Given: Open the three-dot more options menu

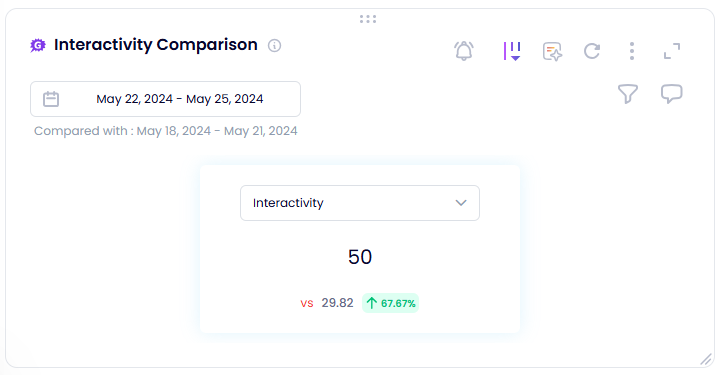Looking at the screenshot, I should (632, 51).
